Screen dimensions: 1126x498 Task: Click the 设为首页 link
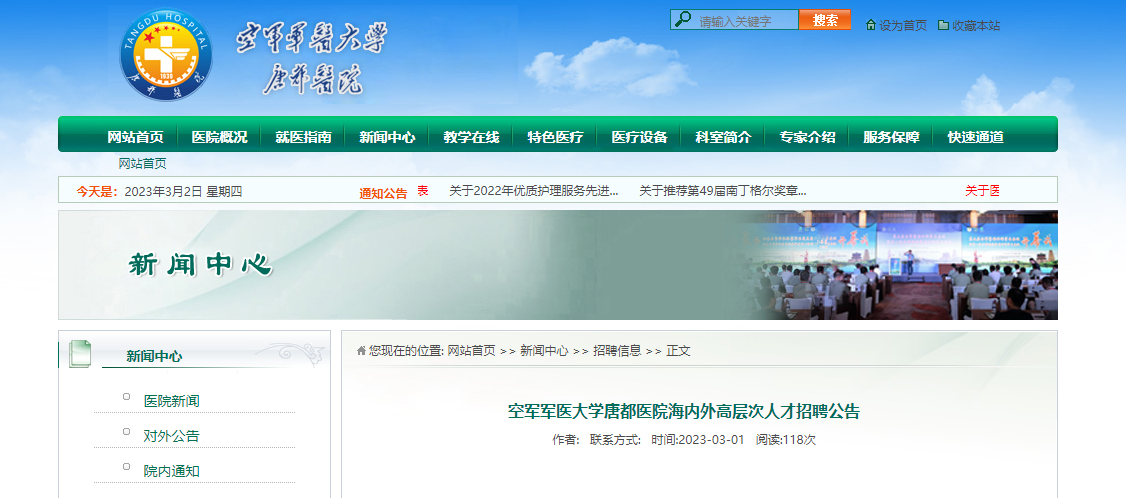903,26
